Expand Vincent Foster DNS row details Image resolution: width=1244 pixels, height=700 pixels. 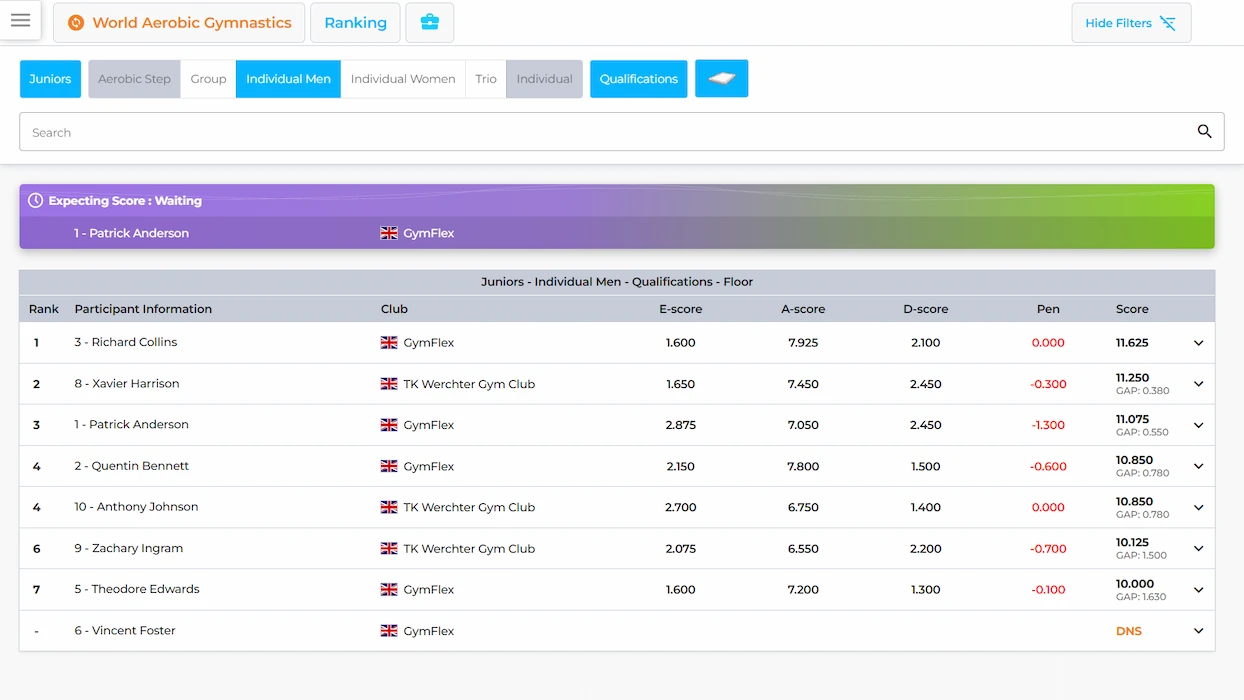click(x=1198, y=631)
